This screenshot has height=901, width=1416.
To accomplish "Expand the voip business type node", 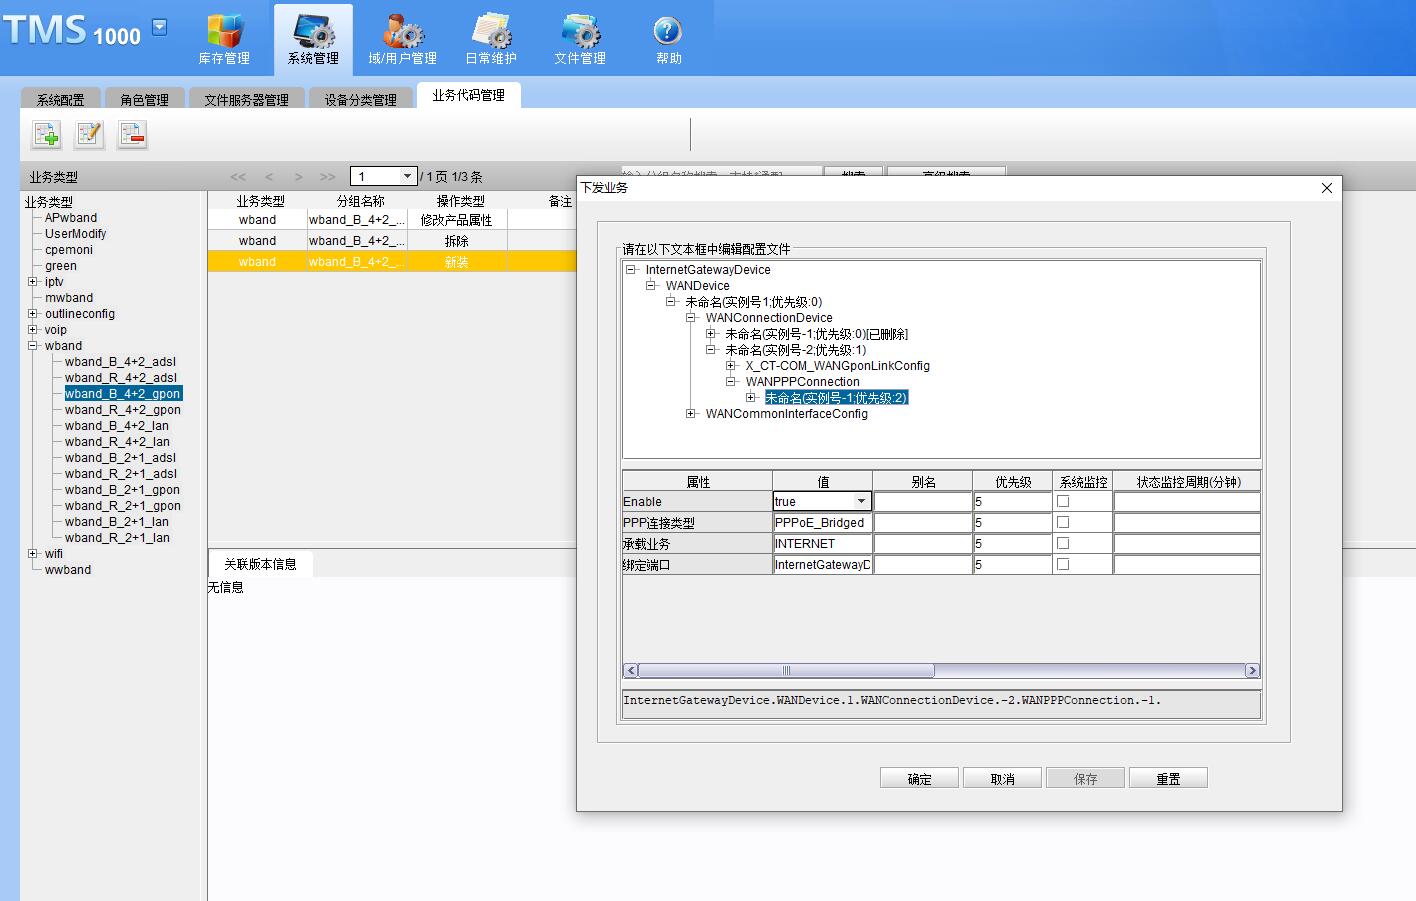I will 33,330.
